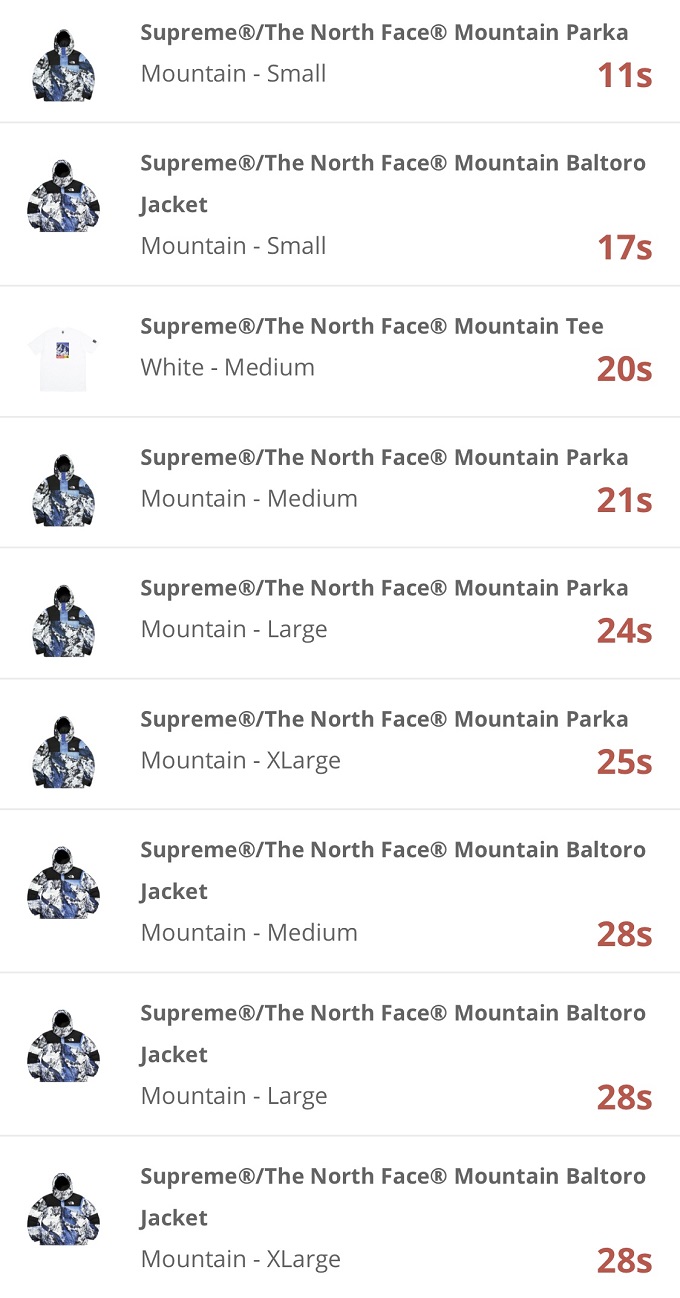Open the Mountain Parka Large jacket thumbnail
This screenshot has width=680, height=1298.
pyautogui.click(x=64, y=620)
